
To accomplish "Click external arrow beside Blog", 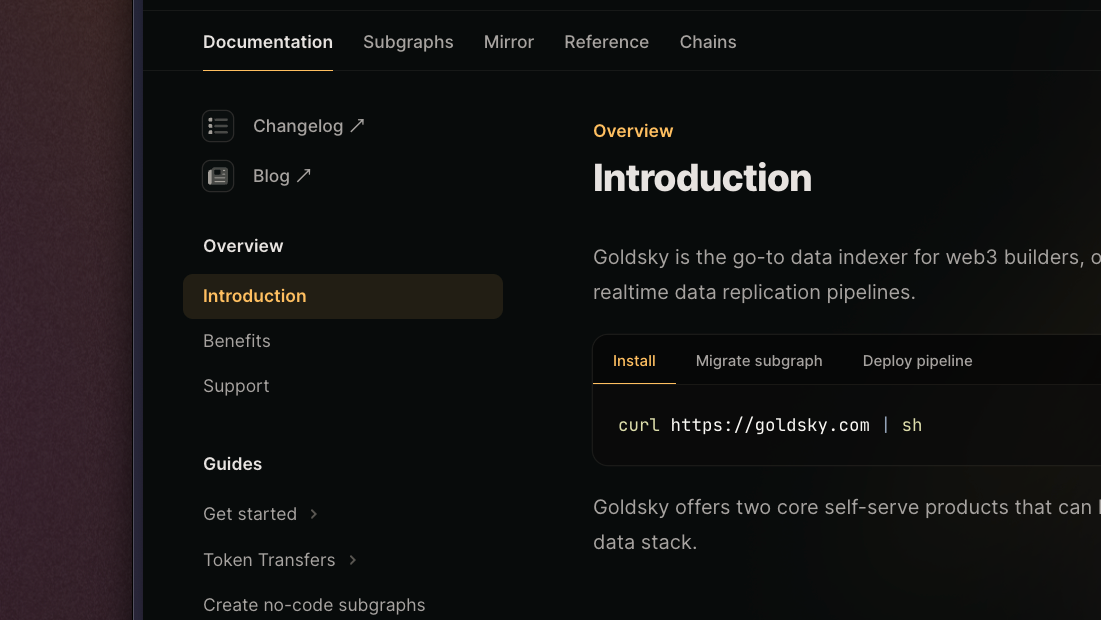I will 303,176.
